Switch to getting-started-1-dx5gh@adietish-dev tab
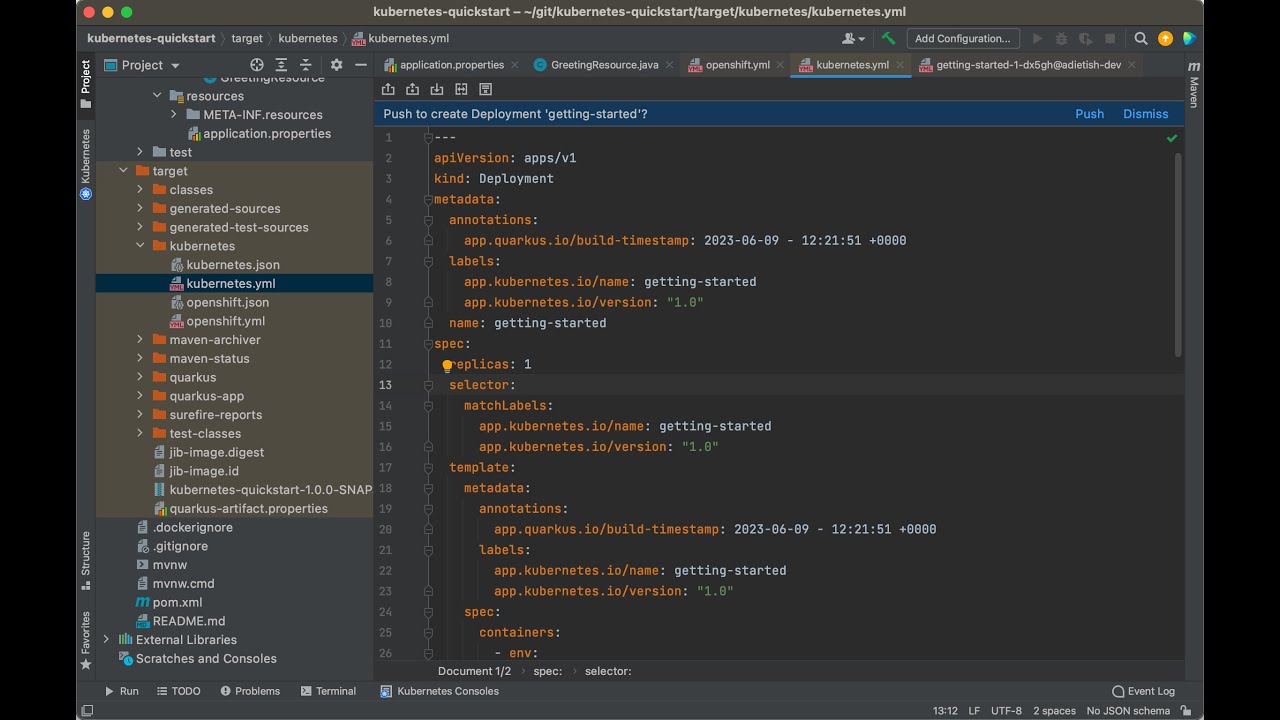 click(x=1028, y=65)
